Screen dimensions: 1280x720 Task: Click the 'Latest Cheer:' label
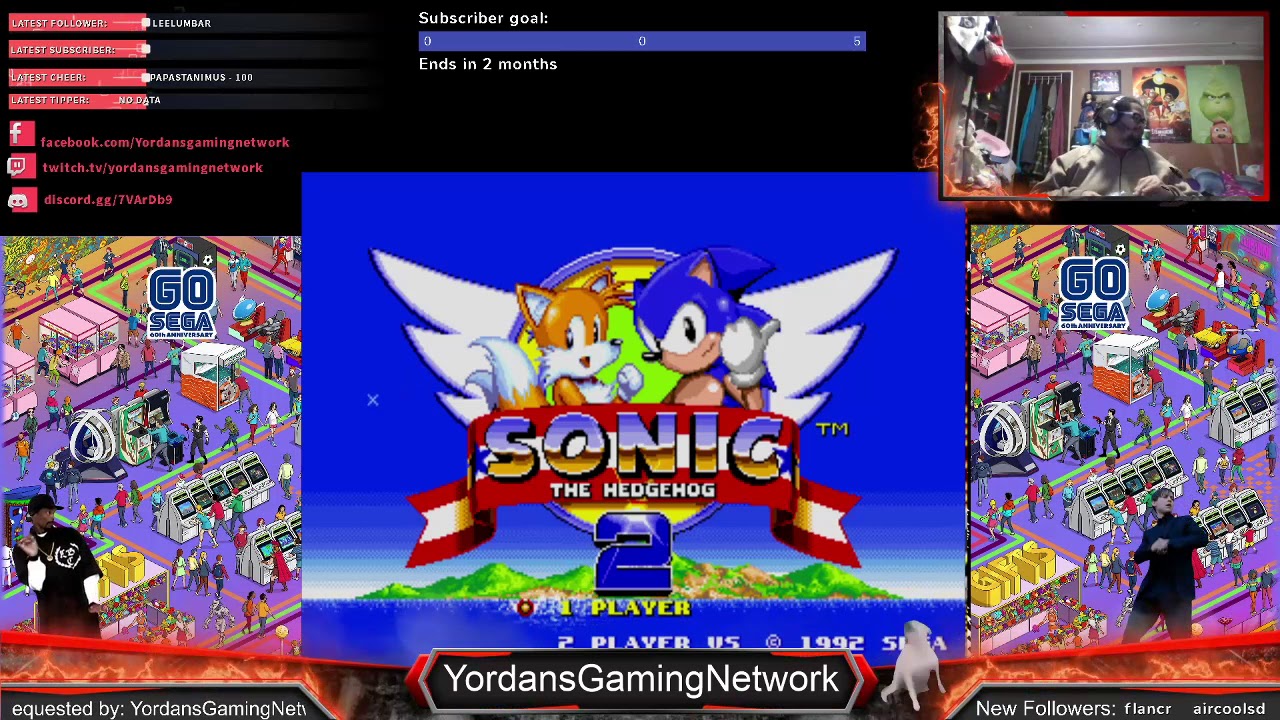(48, 77)
